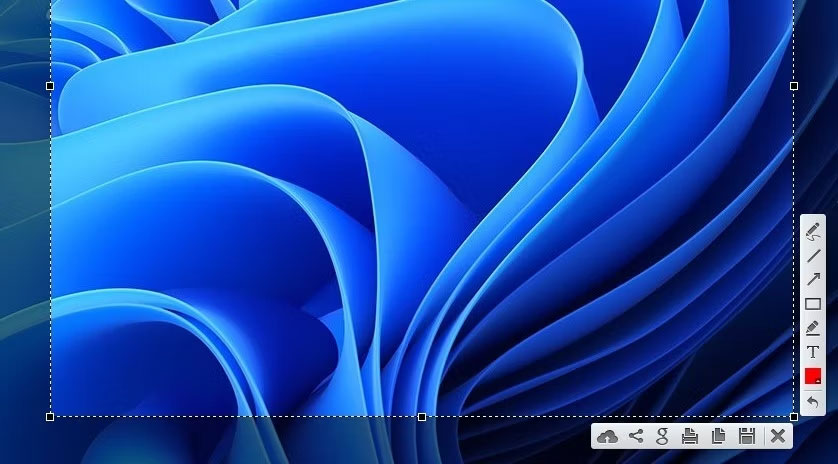
Task: Share screenshot on social networks
Action: click(635, 436)
